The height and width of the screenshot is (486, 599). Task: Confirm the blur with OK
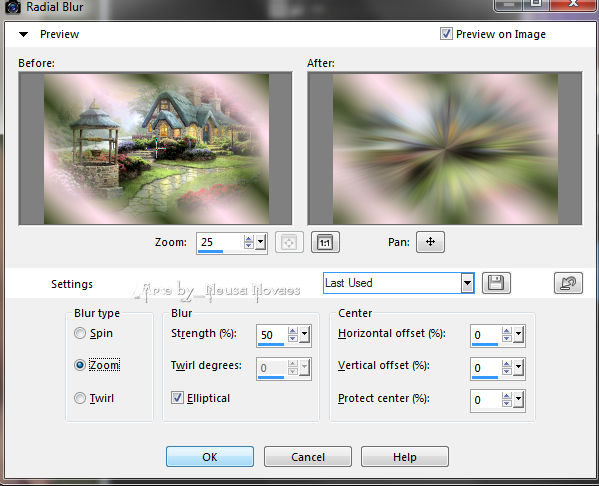coord(210,457)
